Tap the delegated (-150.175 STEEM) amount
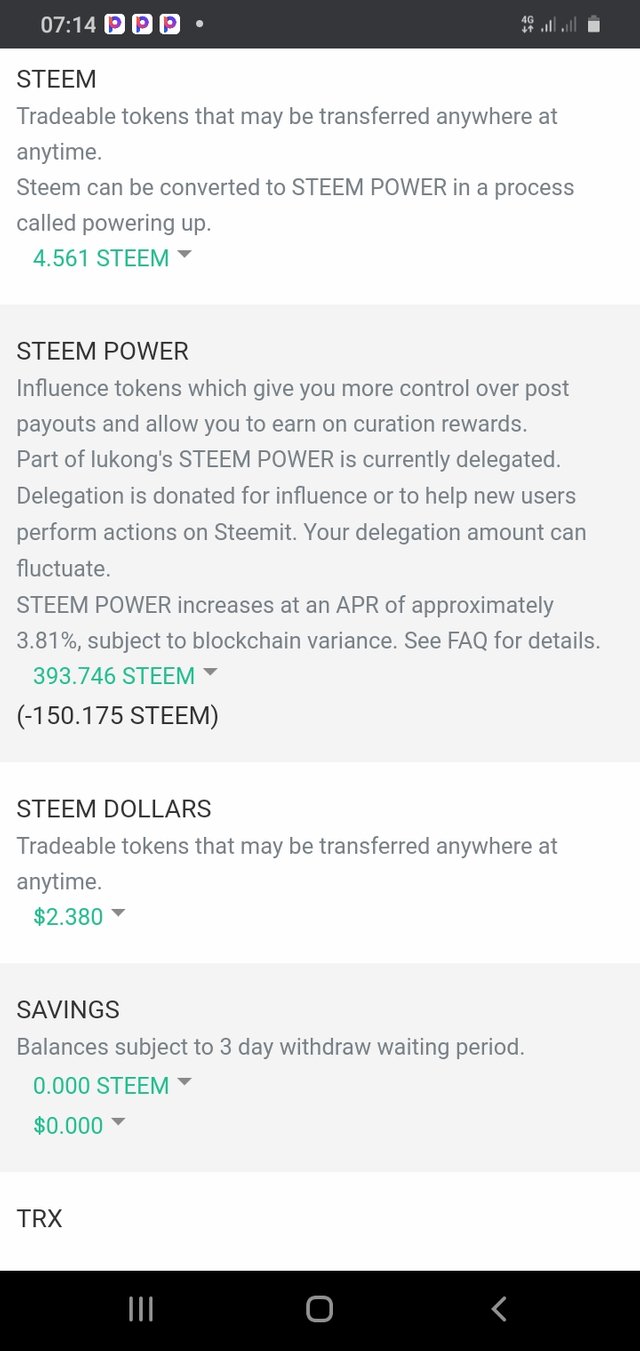 [x=118, y=715]
